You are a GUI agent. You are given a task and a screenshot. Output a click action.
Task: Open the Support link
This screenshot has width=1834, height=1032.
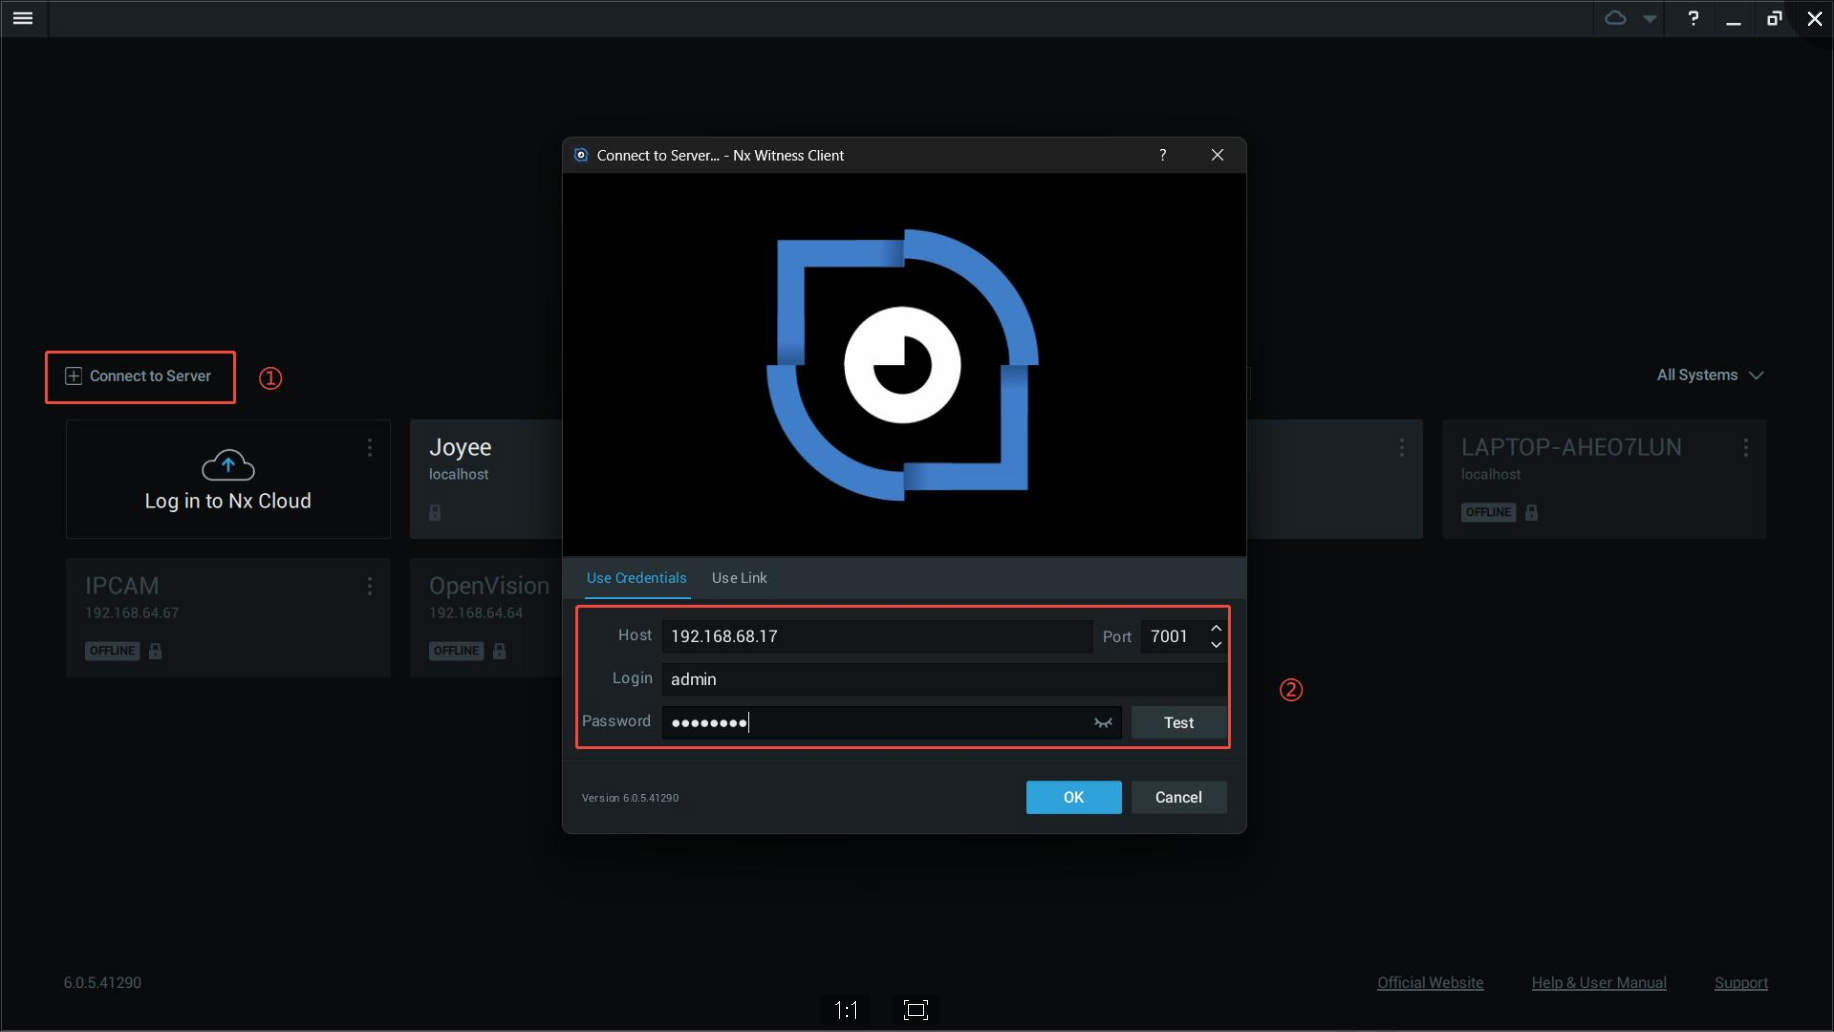tap(1741, 983)
